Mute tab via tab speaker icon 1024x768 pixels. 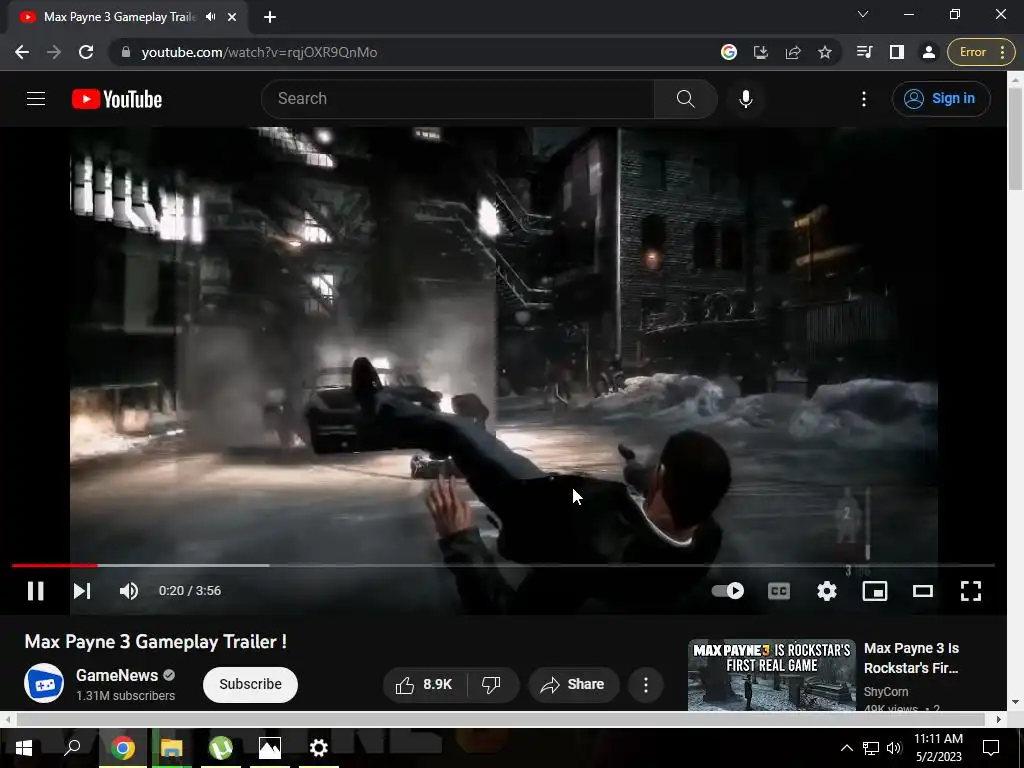210,17
